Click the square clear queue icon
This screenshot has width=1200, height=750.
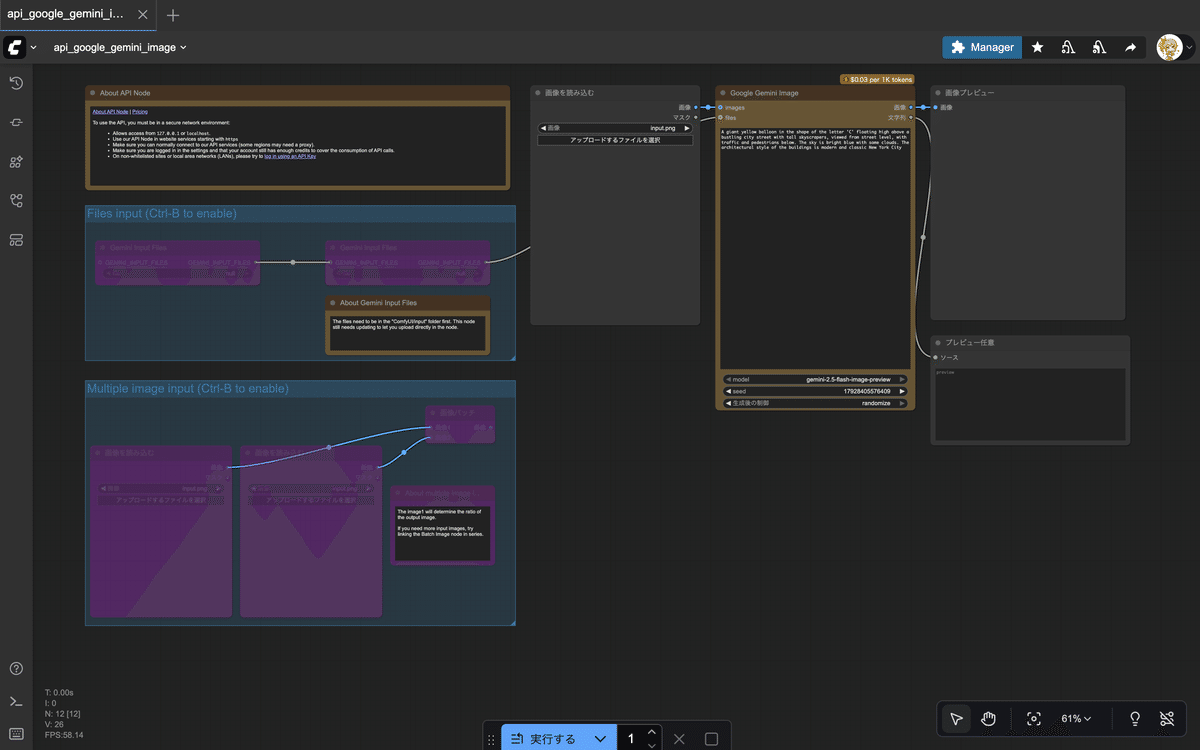pyautogui.click(x=711, y=739)
